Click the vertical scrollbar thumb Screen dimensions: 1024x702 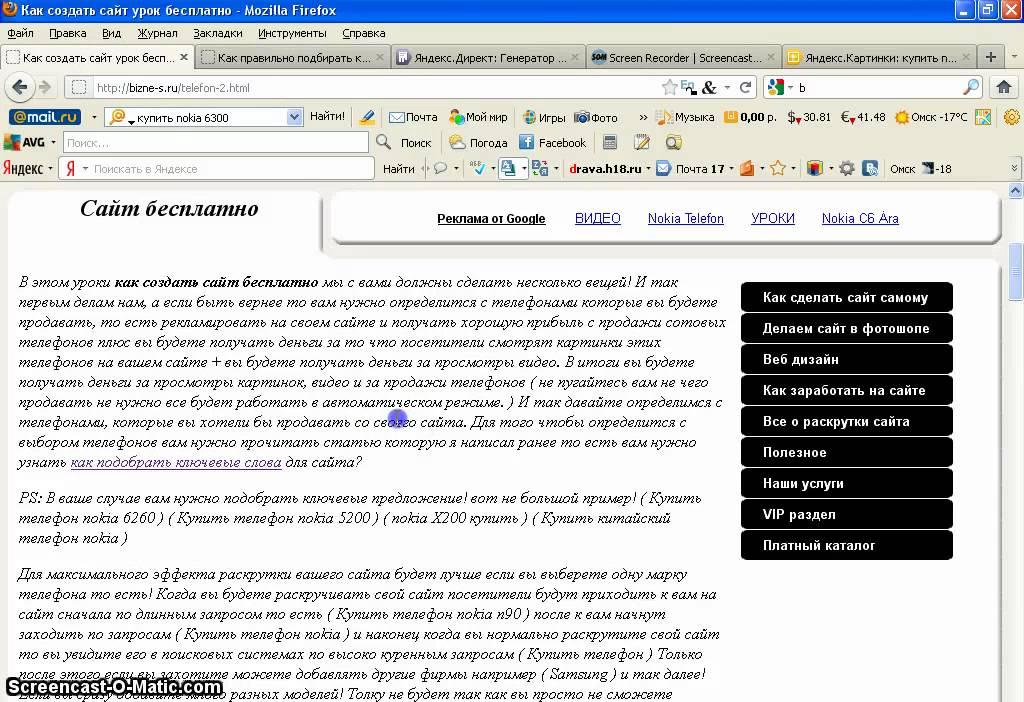1015,271
